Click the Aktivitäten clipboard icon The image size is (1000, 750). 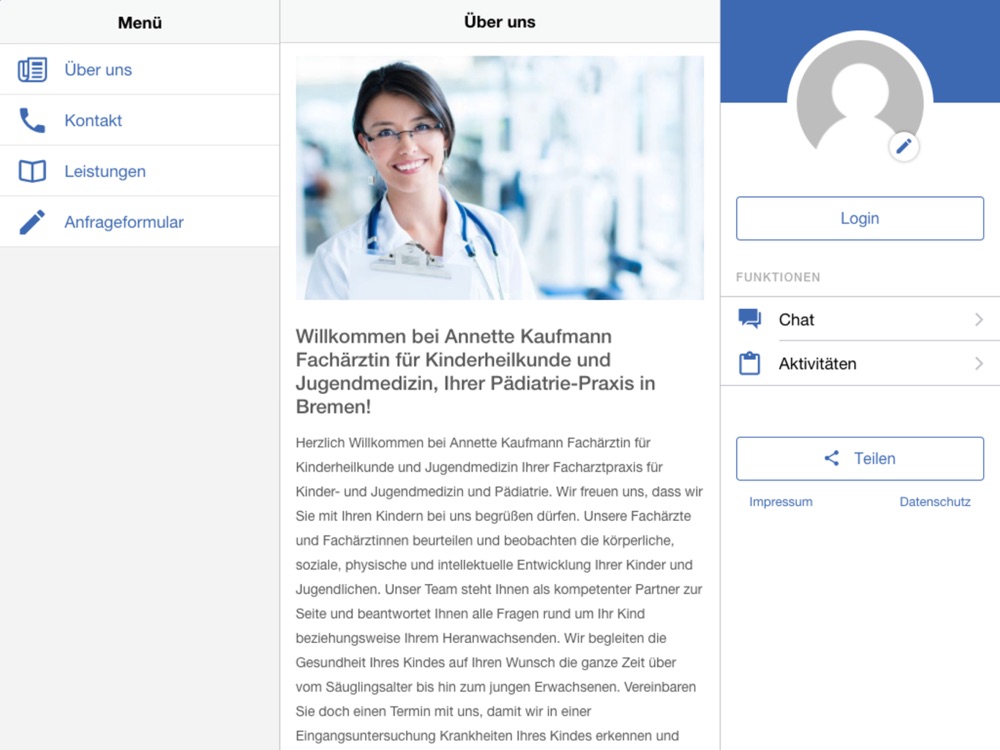pyautogui.click(x=749, y=363)
